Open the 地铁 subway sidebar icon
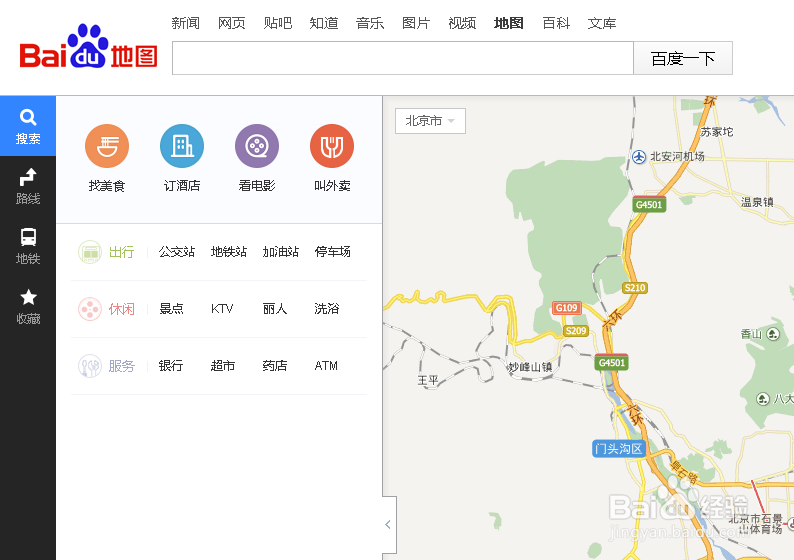The image size is (794, 560). pyautogui.click(x=28, y=247)
